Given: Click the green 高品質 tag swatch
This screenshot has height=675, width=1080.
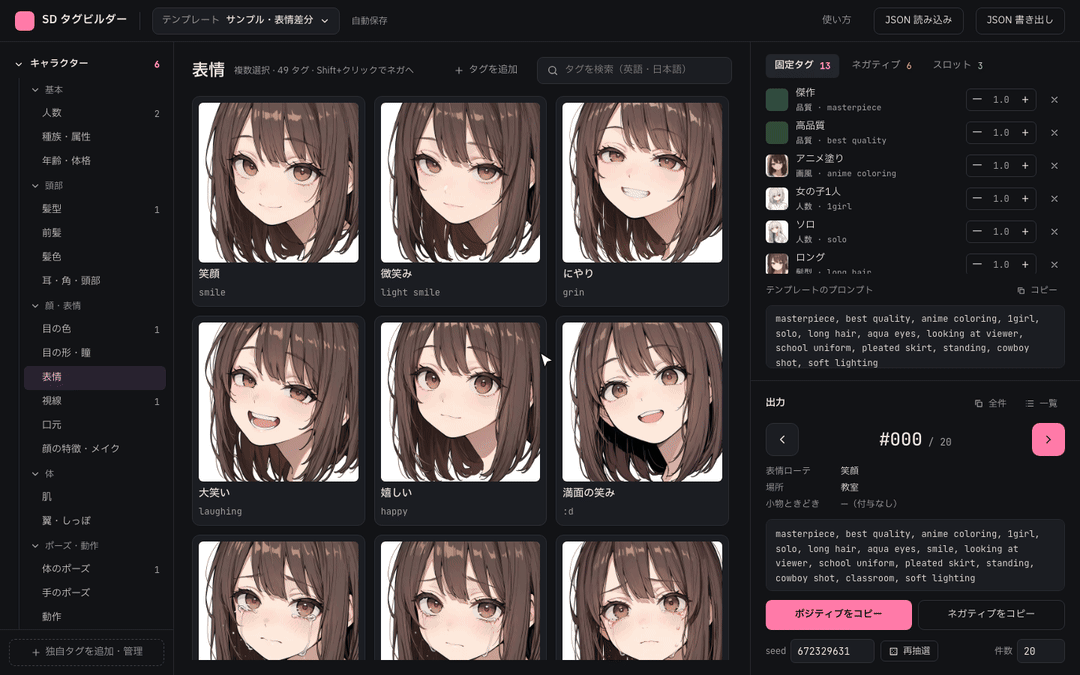Looking at the screenshot, I should click(777, 133).
